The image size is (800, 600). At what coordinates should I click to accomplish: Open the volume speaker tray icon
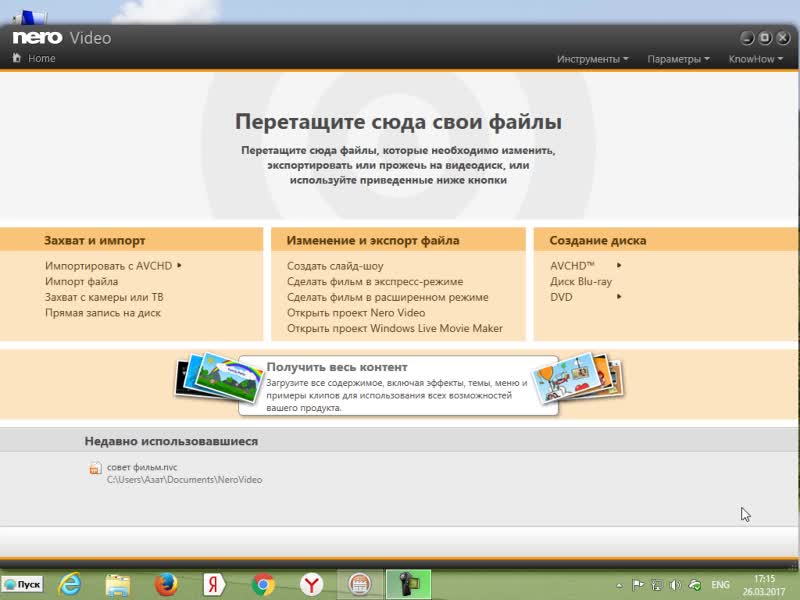coord(676,585)
